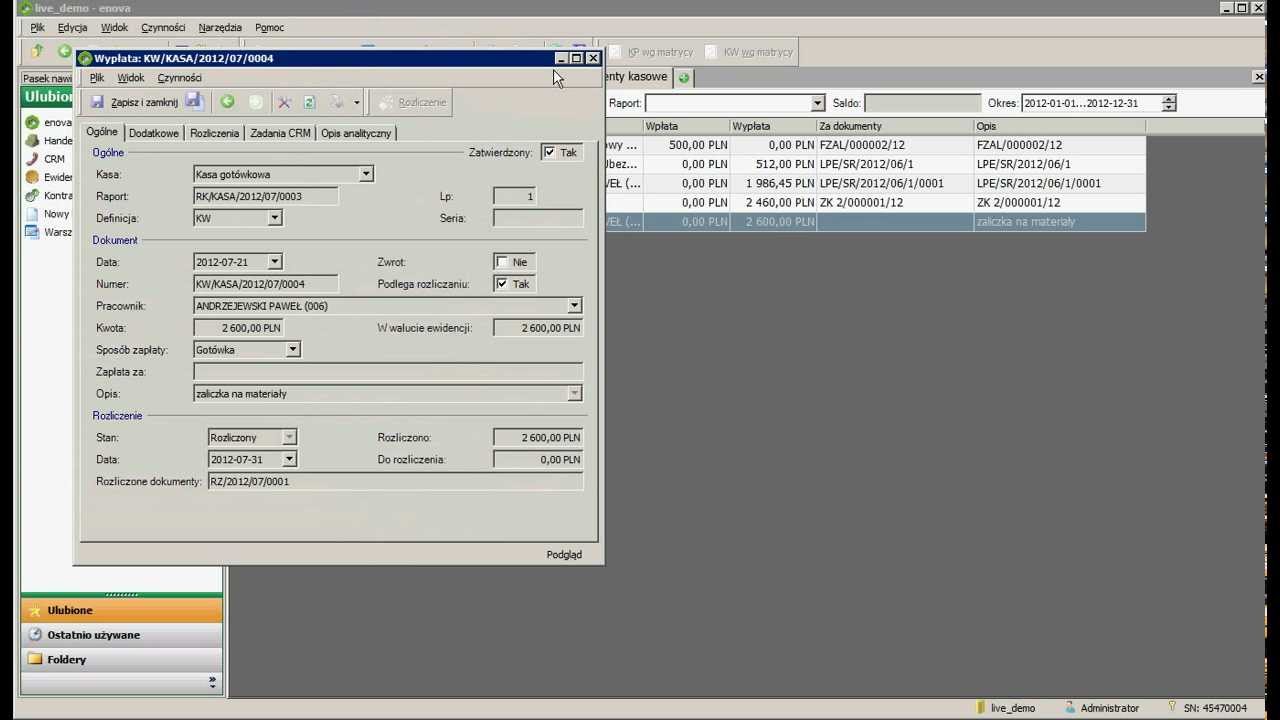Image resolution: width=1280 pixels, height=720 pixels.
Task: Expand the Kasa gotówkowa dropdown
Action: (x=366, y=174)
